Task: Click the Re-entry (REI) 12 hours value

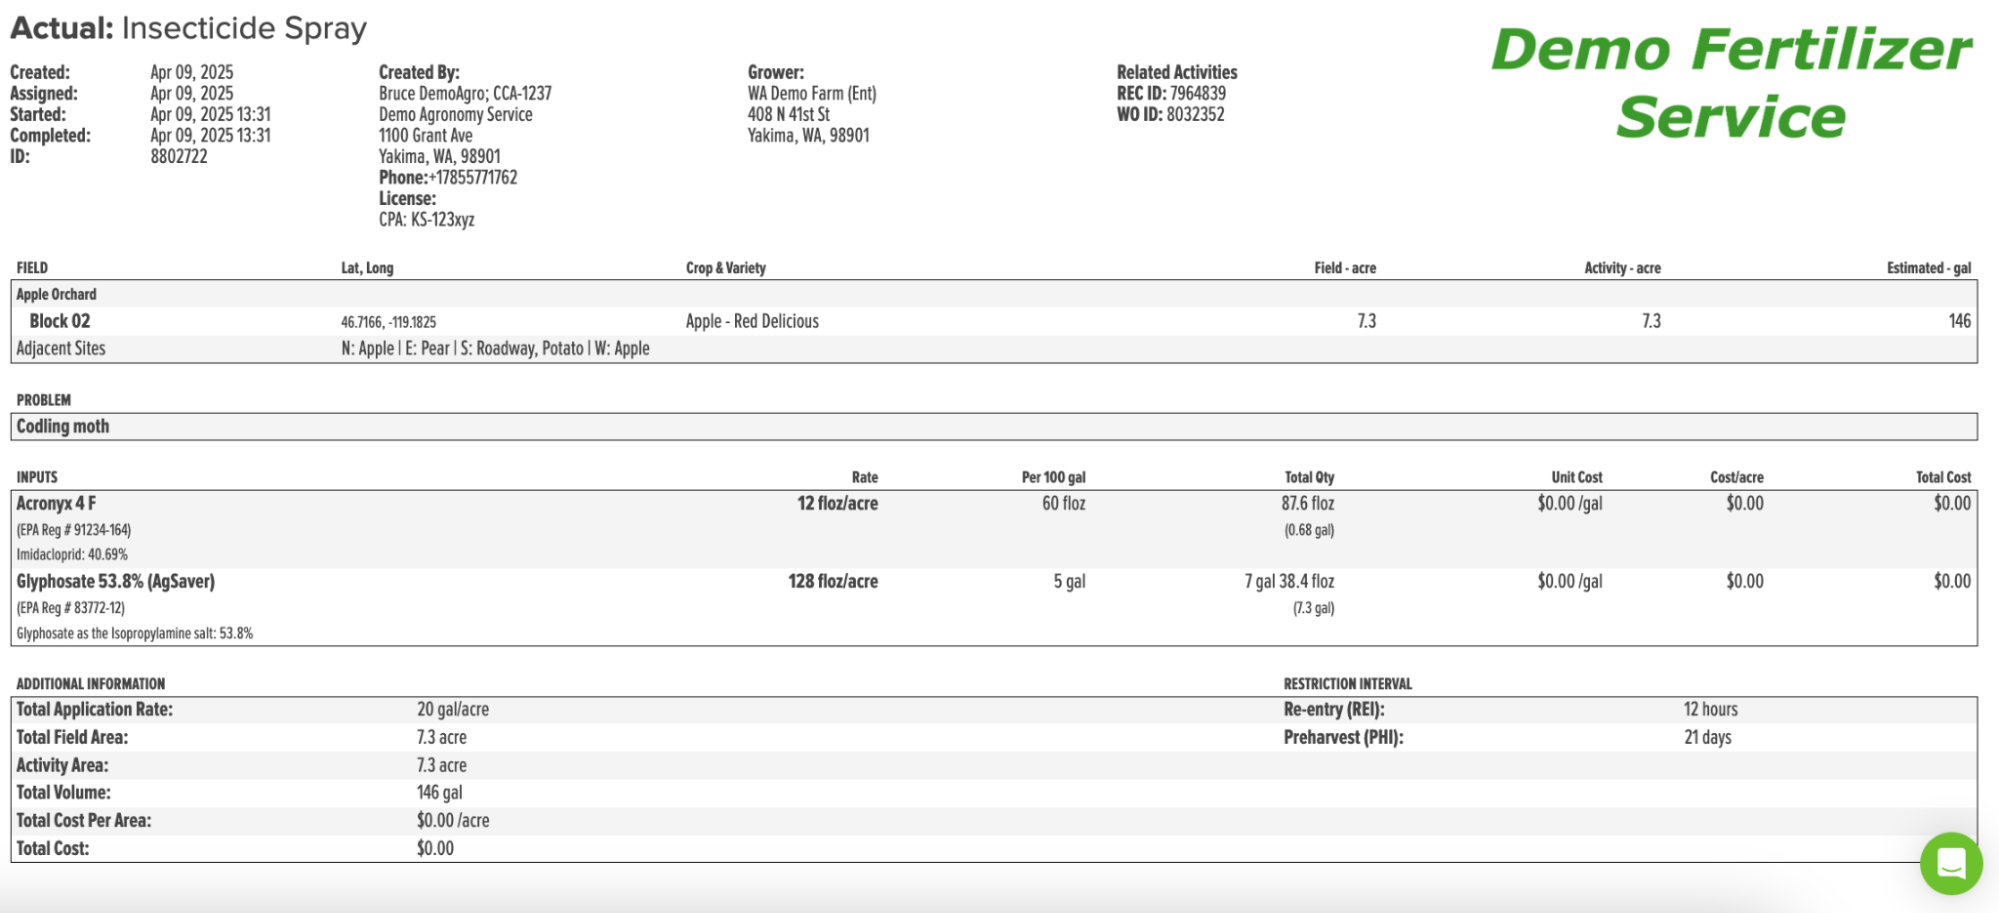Action: click(1710, 709)
